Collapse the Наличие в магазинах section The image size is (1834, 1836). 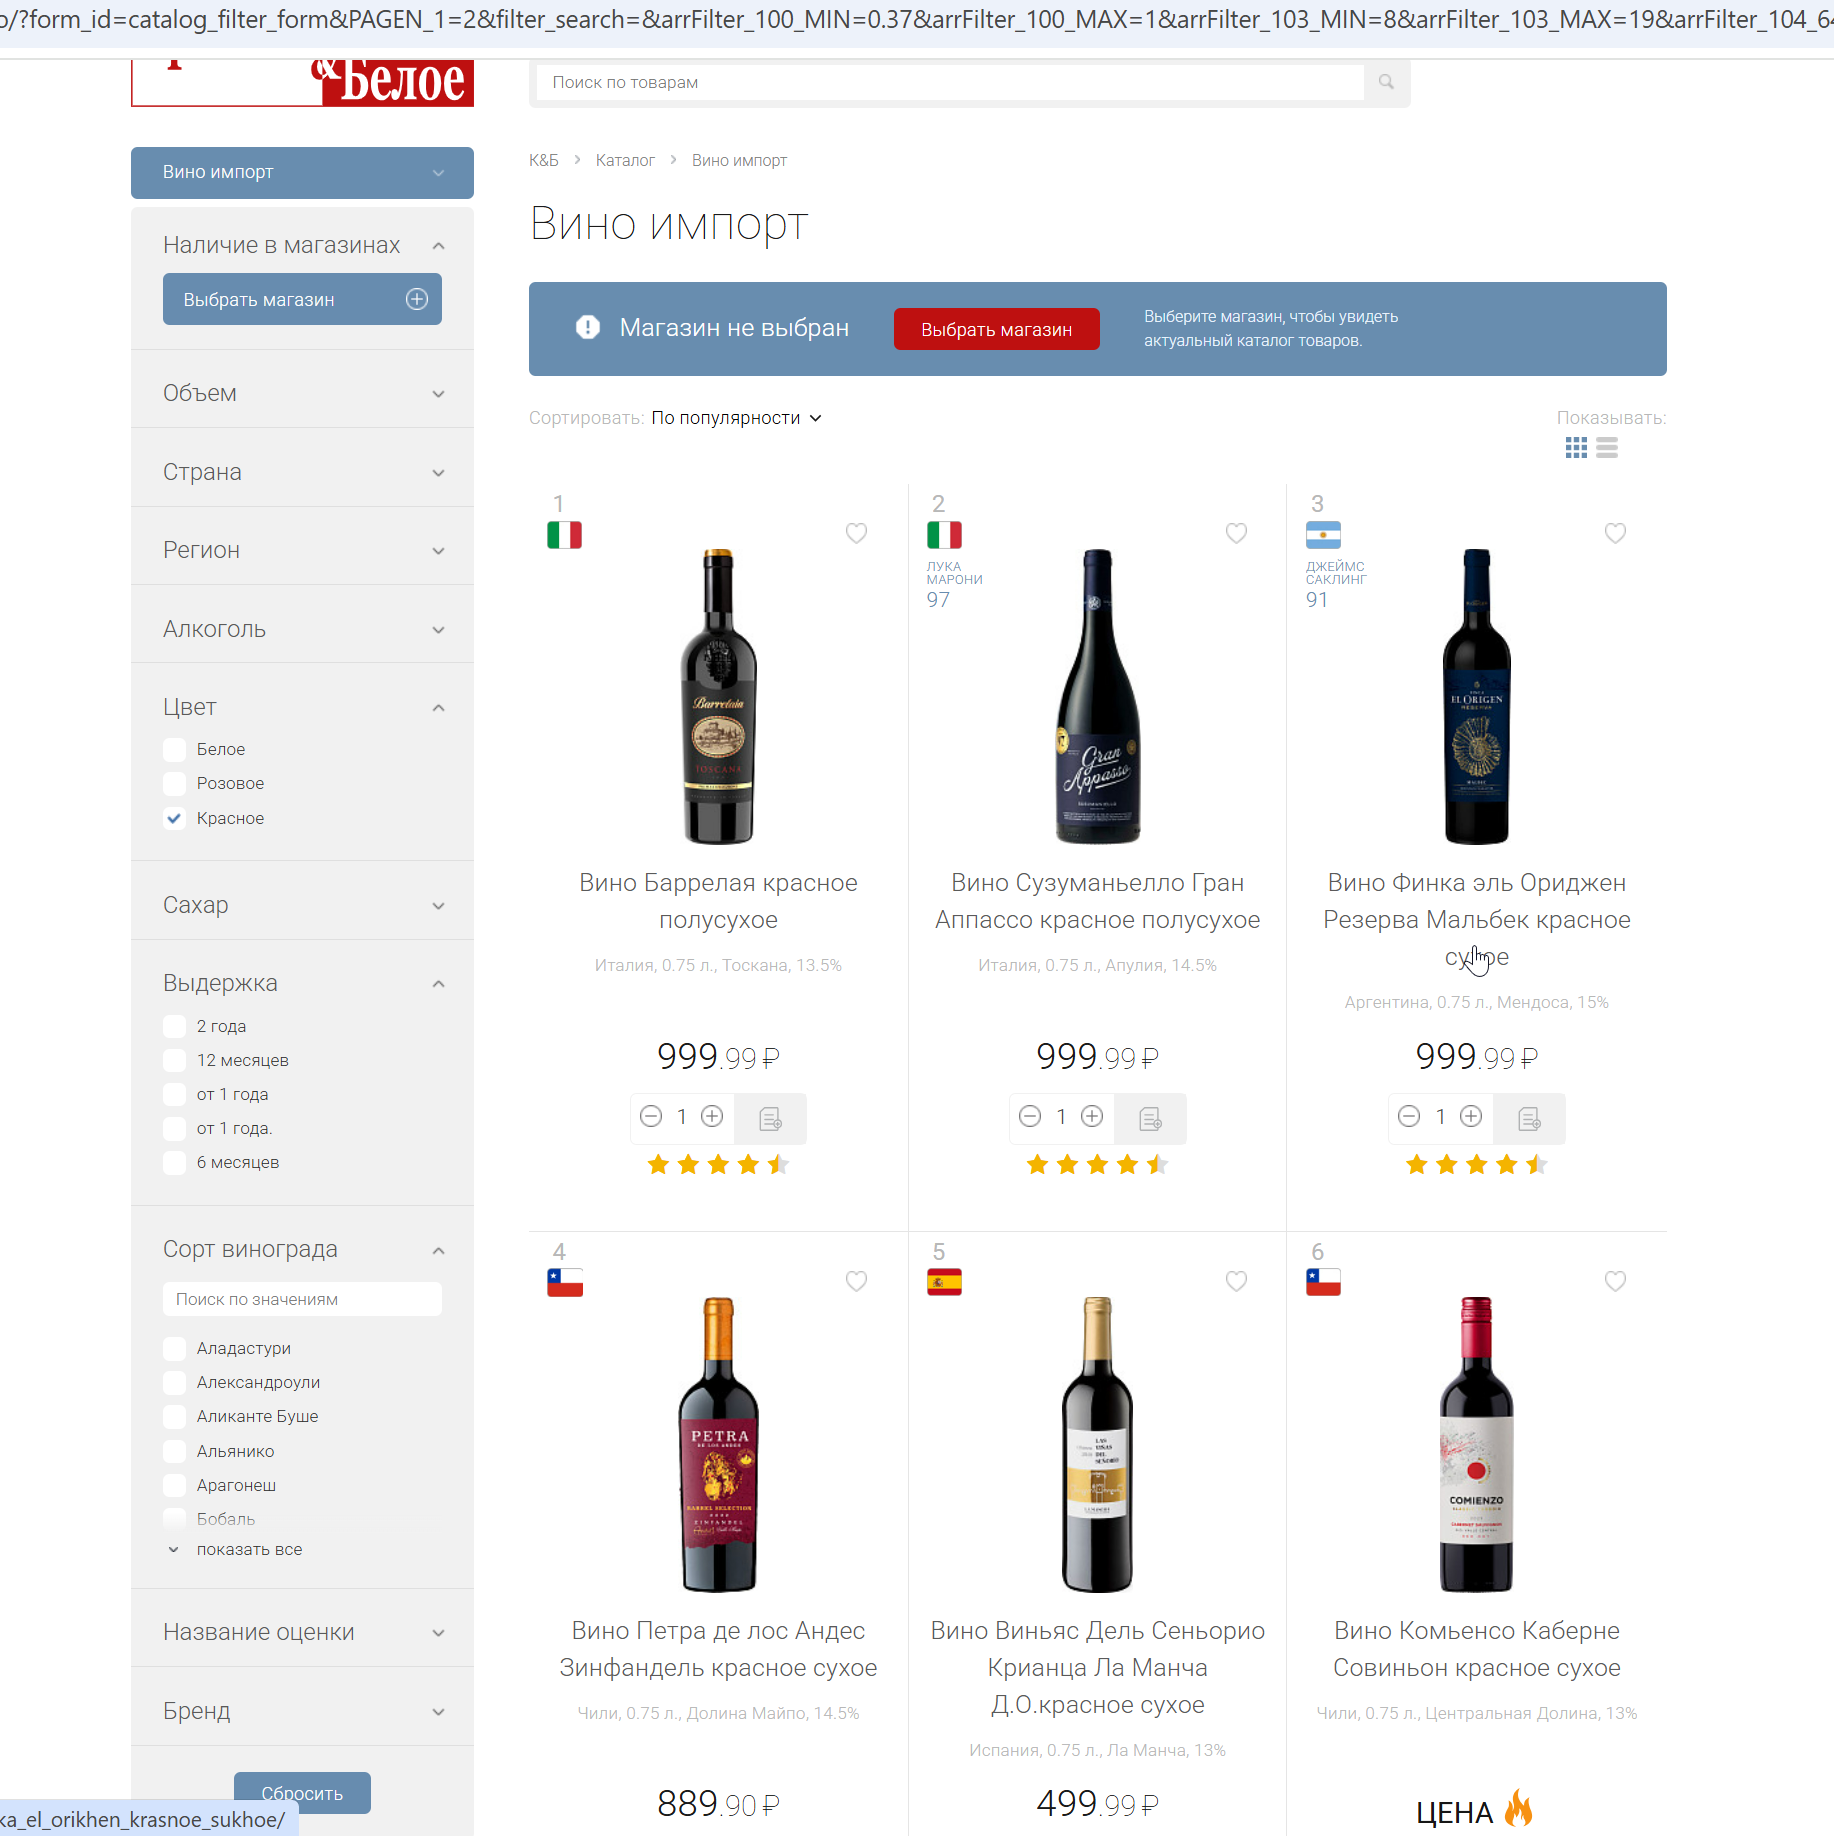point(302,245)
